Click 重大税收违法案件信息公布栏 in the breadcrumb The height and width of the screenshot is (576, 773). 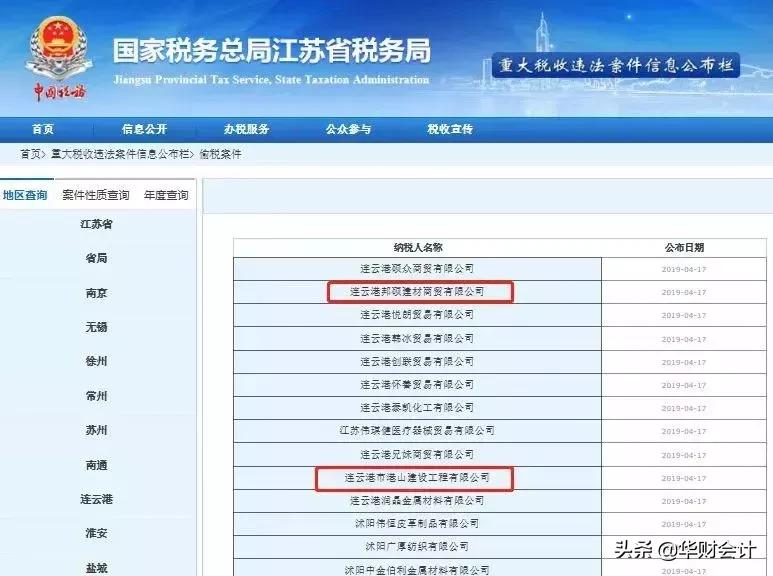tap(120, 154)
